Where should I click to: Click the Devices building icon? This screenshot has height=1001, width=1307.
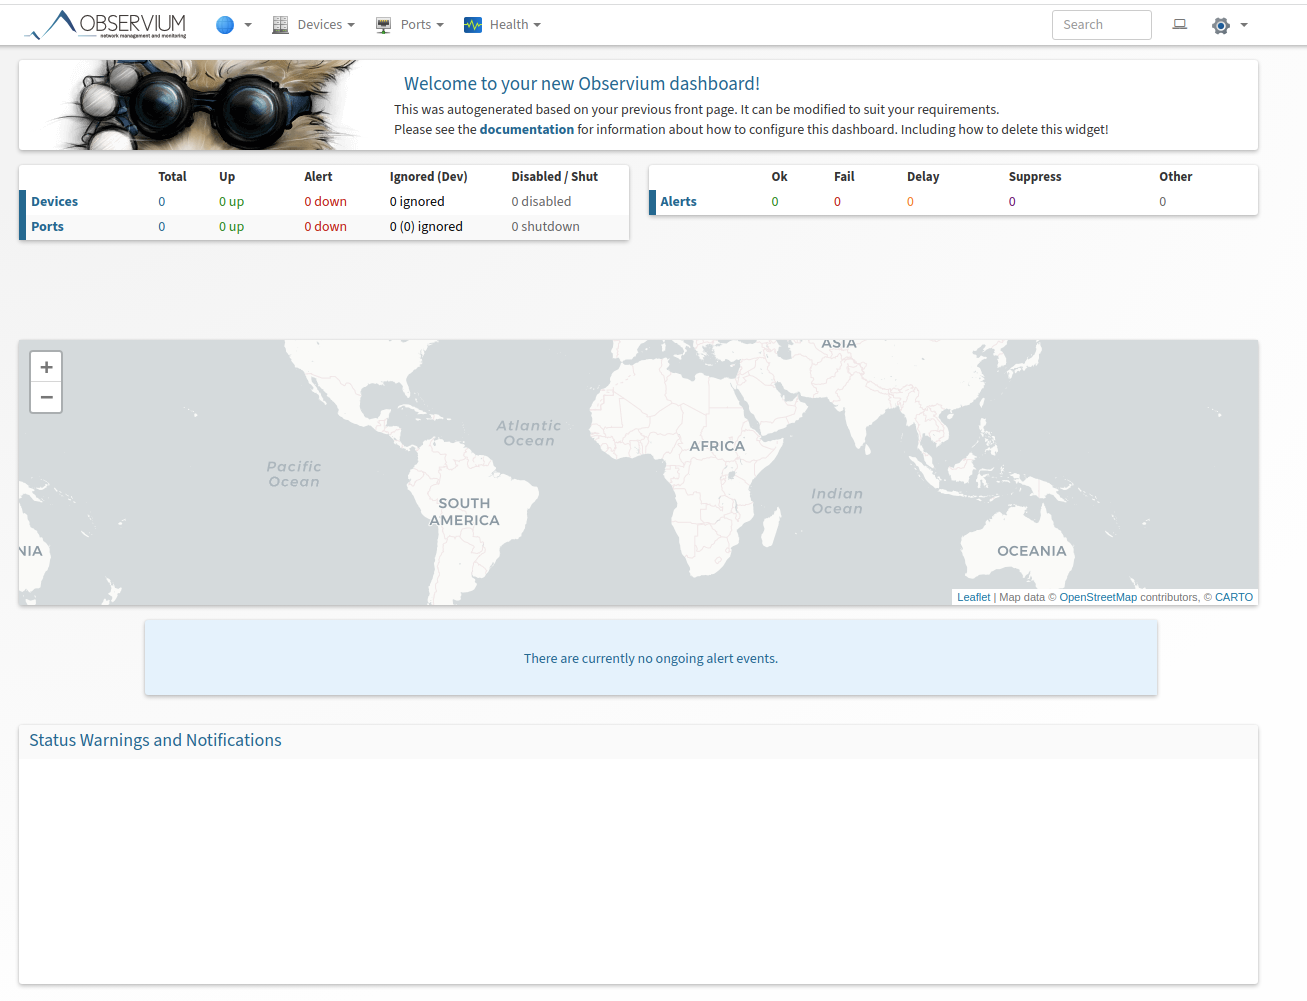[280, 25]
